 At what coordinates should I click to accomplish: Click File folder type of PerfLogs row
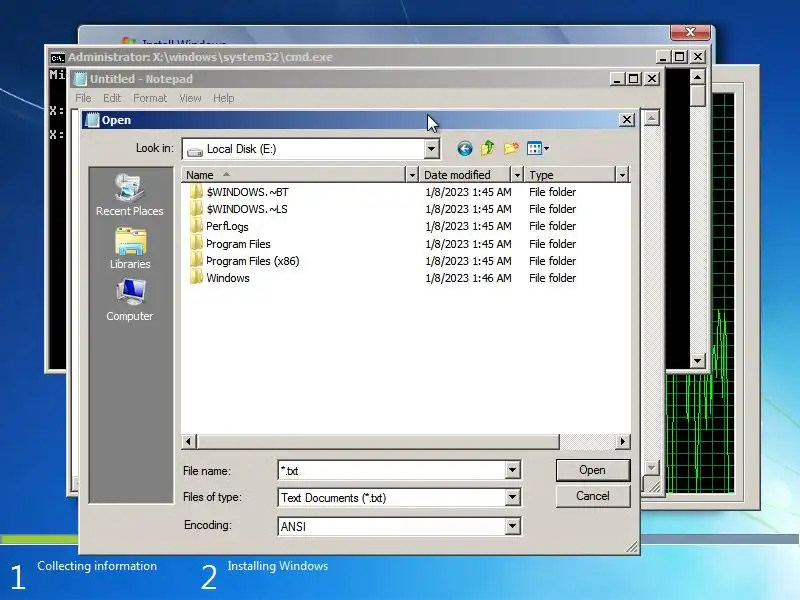[553, 226]
